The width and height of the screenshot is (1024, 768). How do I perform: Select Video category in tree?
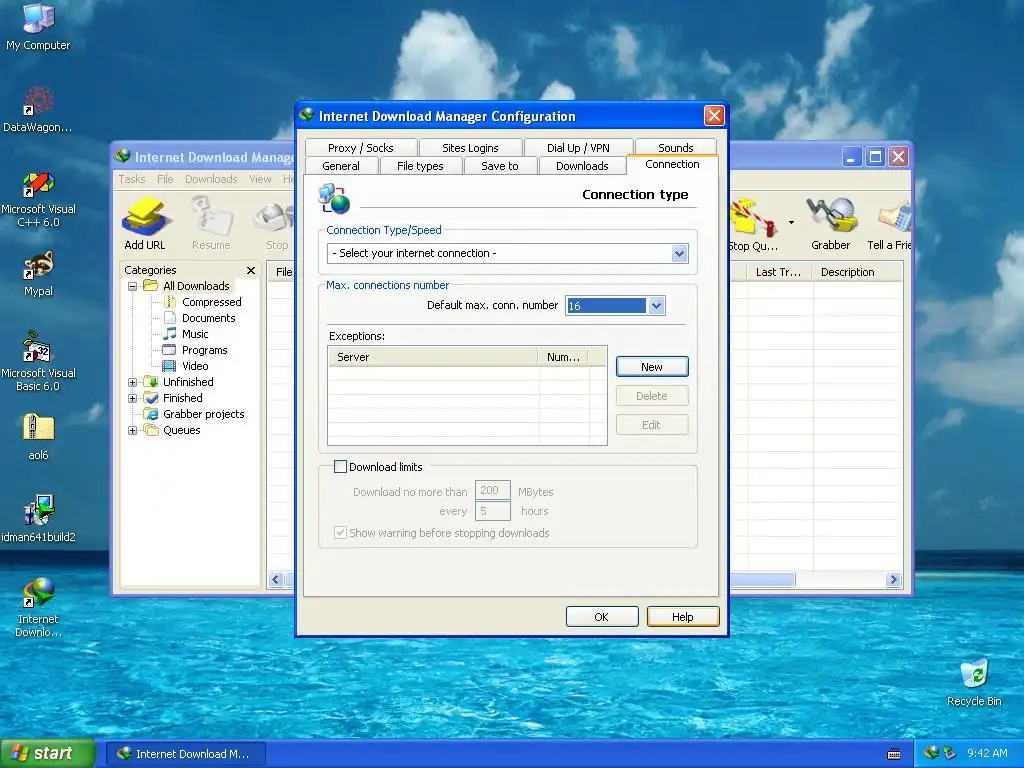point(195,366)
